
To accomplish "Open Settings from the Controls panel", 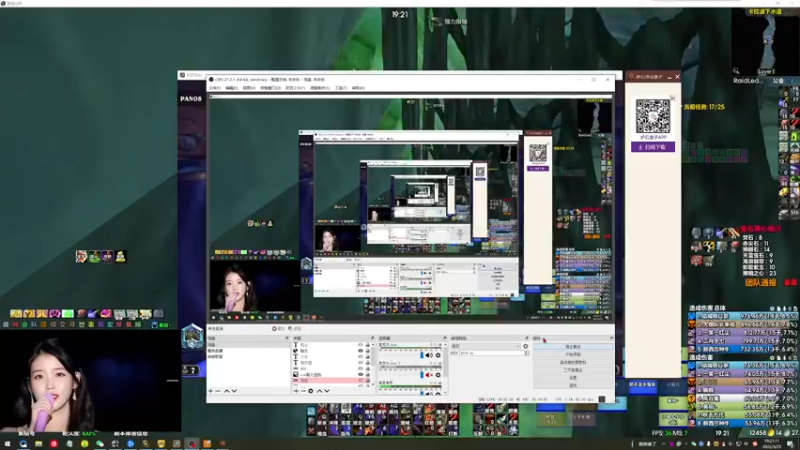I will point(573,378).
